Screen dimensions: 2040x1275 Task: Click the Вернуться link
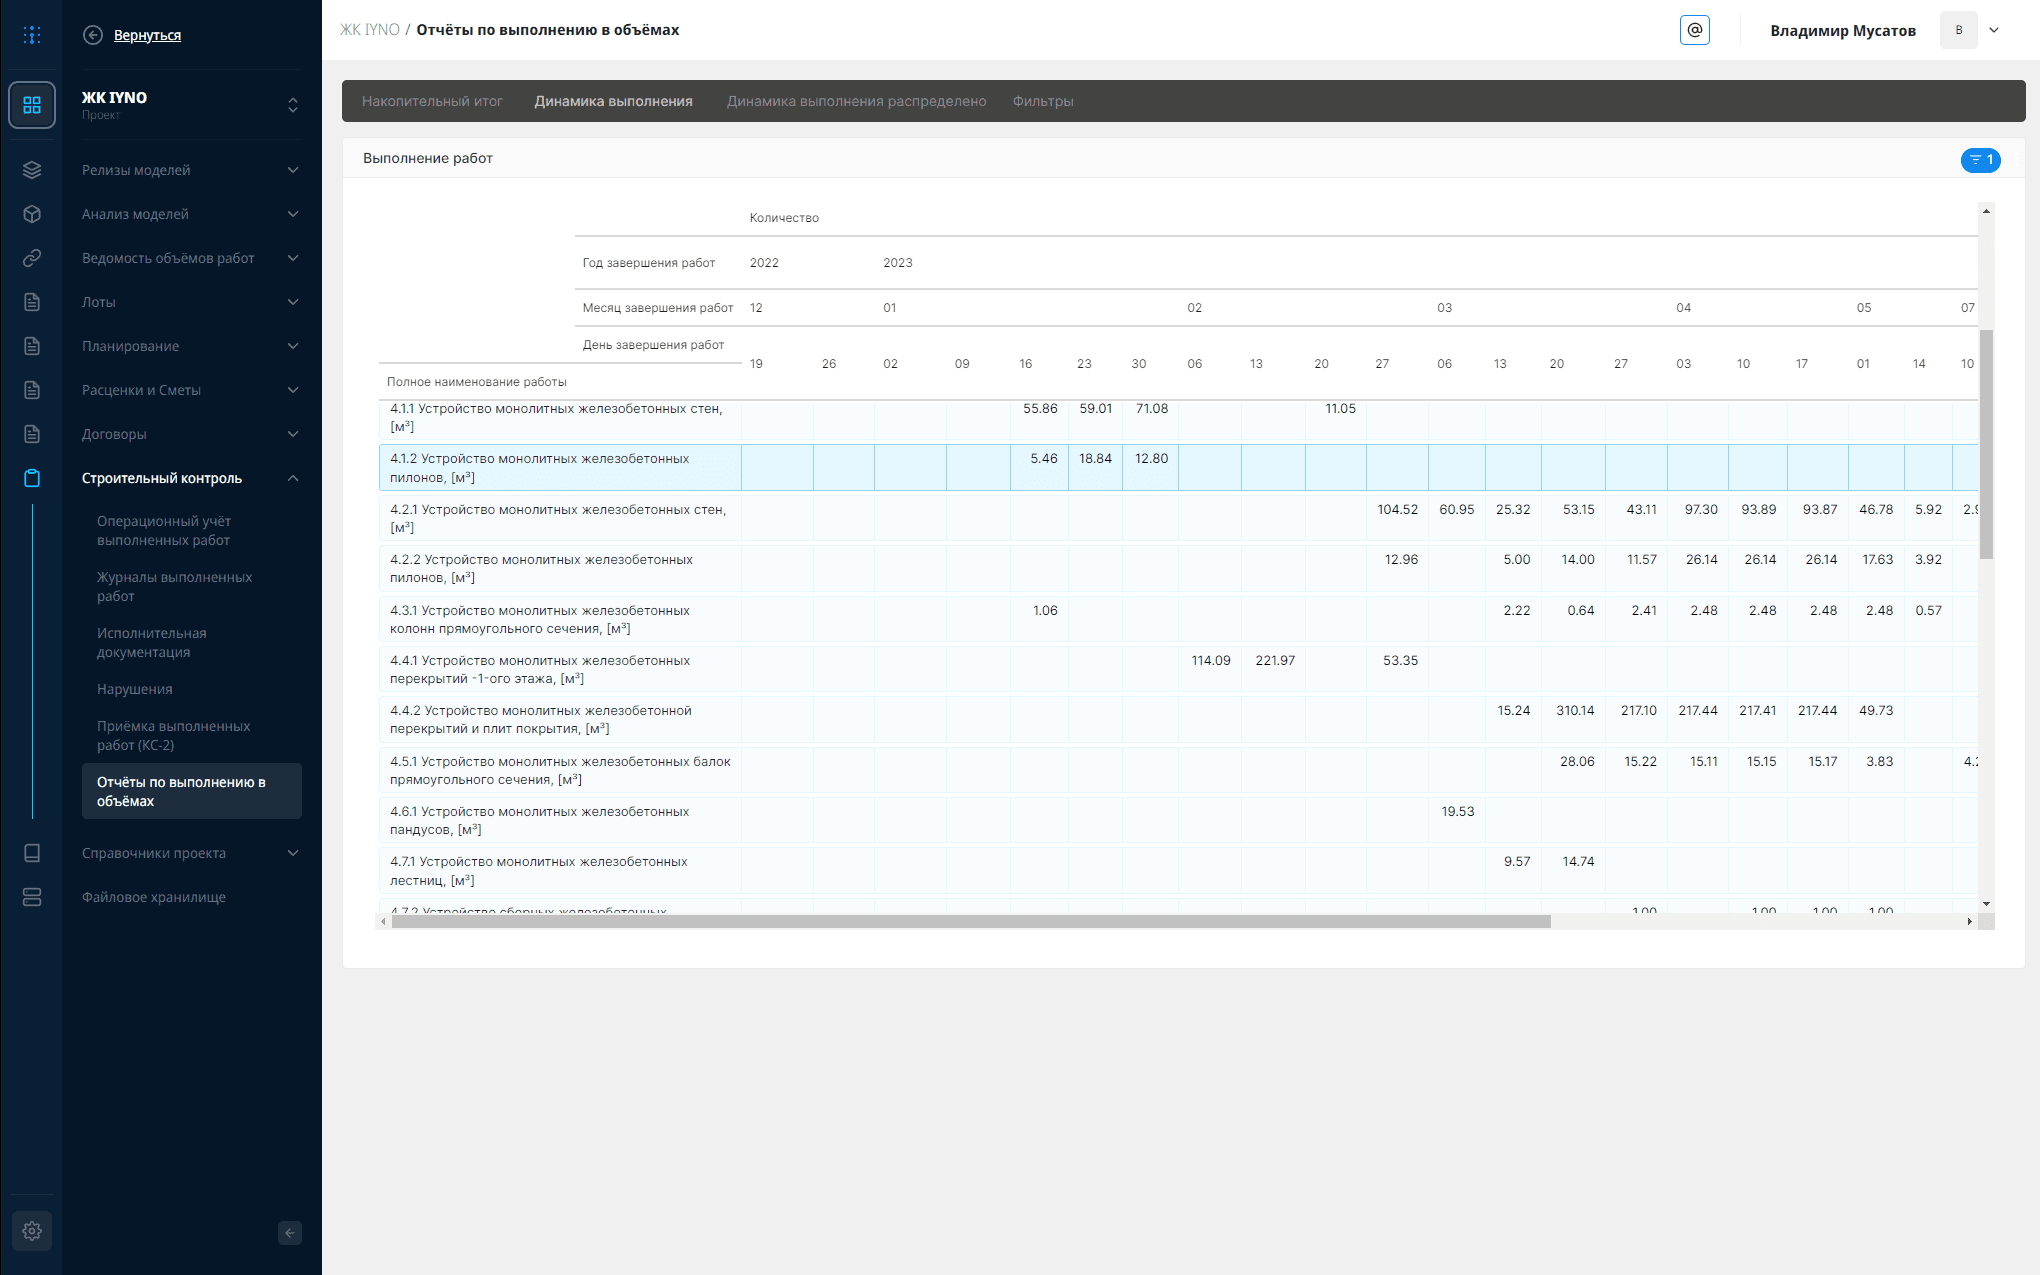[x=147, y=35]
